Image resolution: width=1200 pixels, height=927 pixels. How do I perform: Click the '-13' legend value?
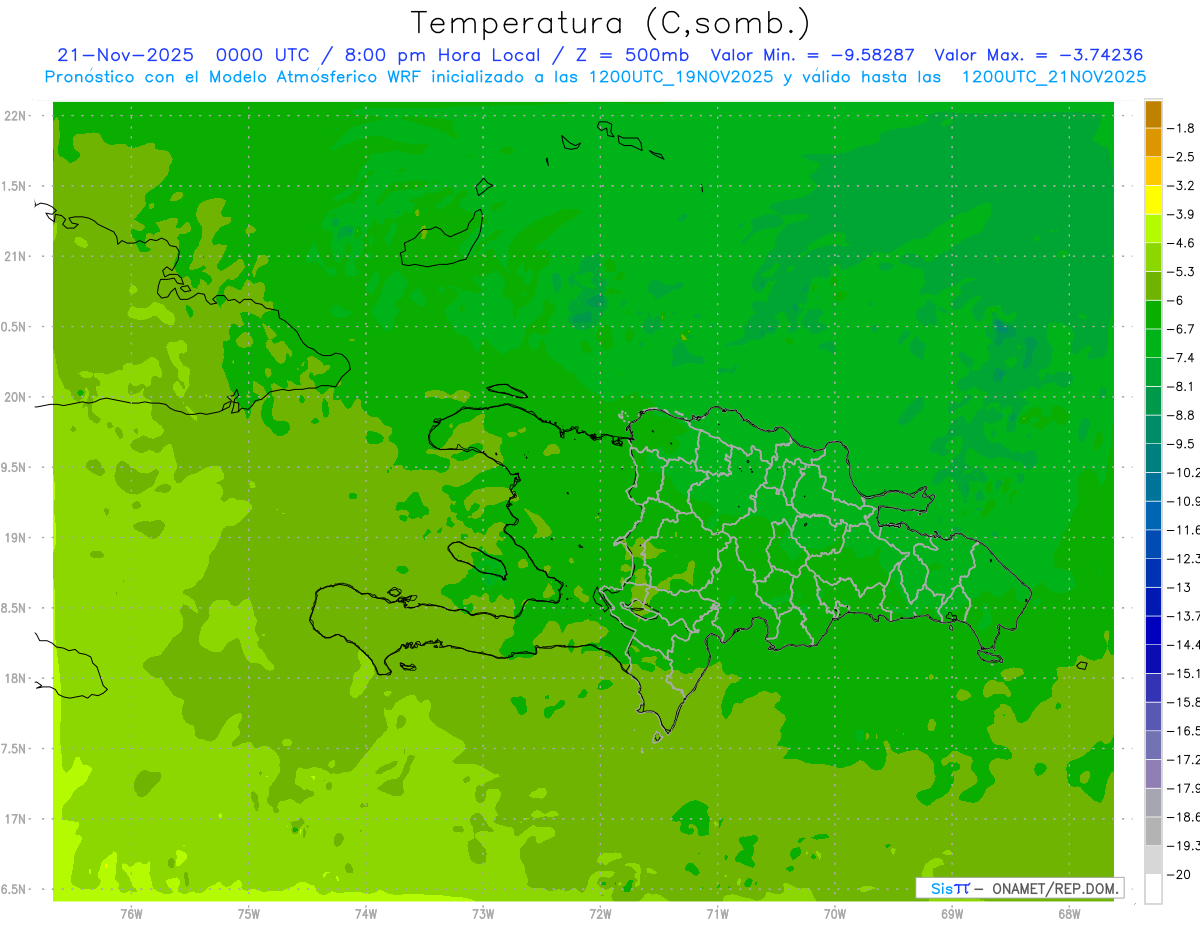tap(1179, 587)
